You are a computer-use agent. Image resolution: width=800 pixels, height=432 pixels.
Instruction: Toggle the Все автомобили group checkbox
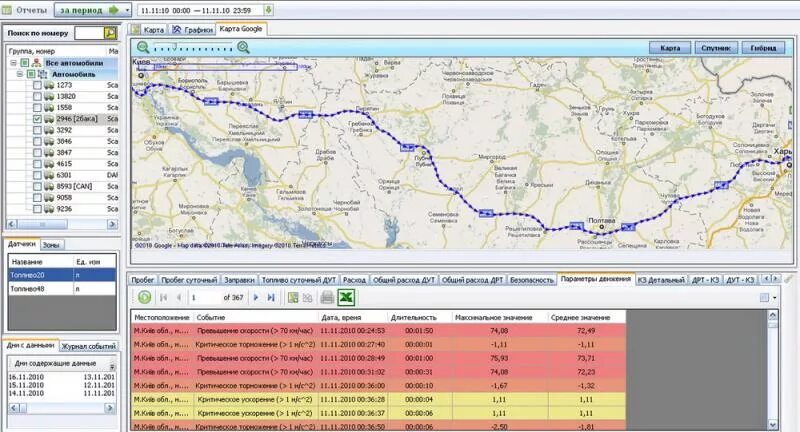(24, 63)
